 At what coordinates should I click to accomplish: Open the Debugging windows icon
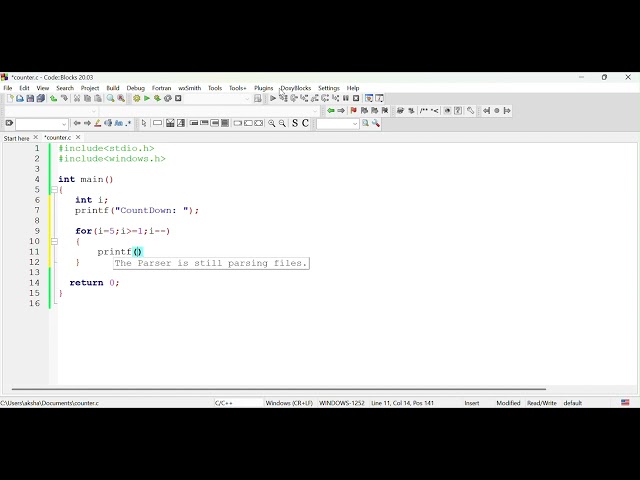point(369,98)
